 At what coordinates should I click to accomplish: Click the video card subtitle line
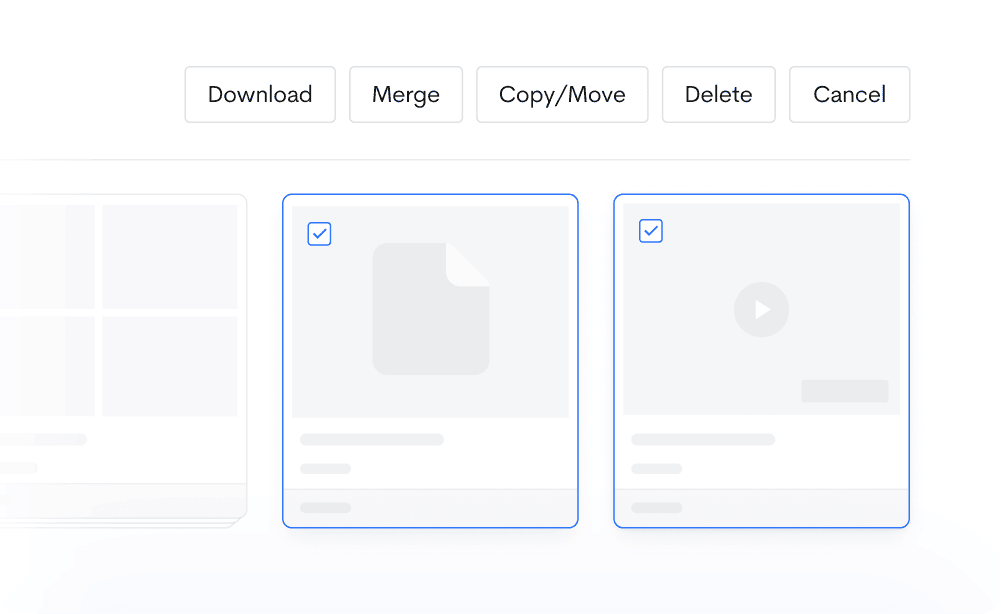pos(656,468)
